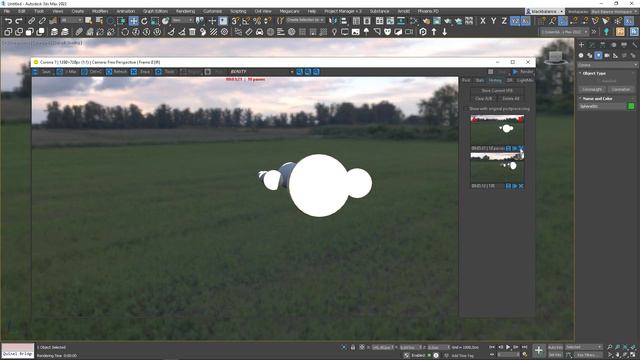This screenshot has height=360, width=640.
Task: Click the teapot render icon
Action: pos(448,21)
